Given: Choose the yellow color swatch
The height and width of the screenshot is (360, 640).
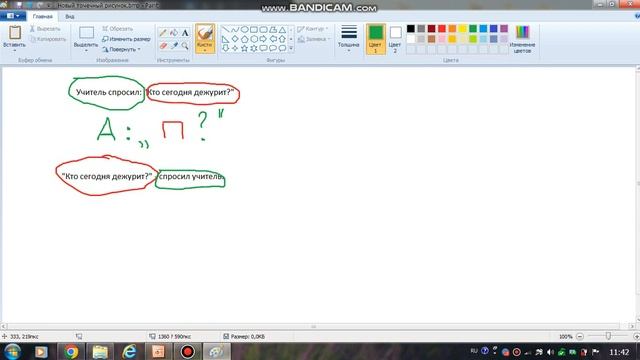Looking at the screenshot, I should pos(462,29).
